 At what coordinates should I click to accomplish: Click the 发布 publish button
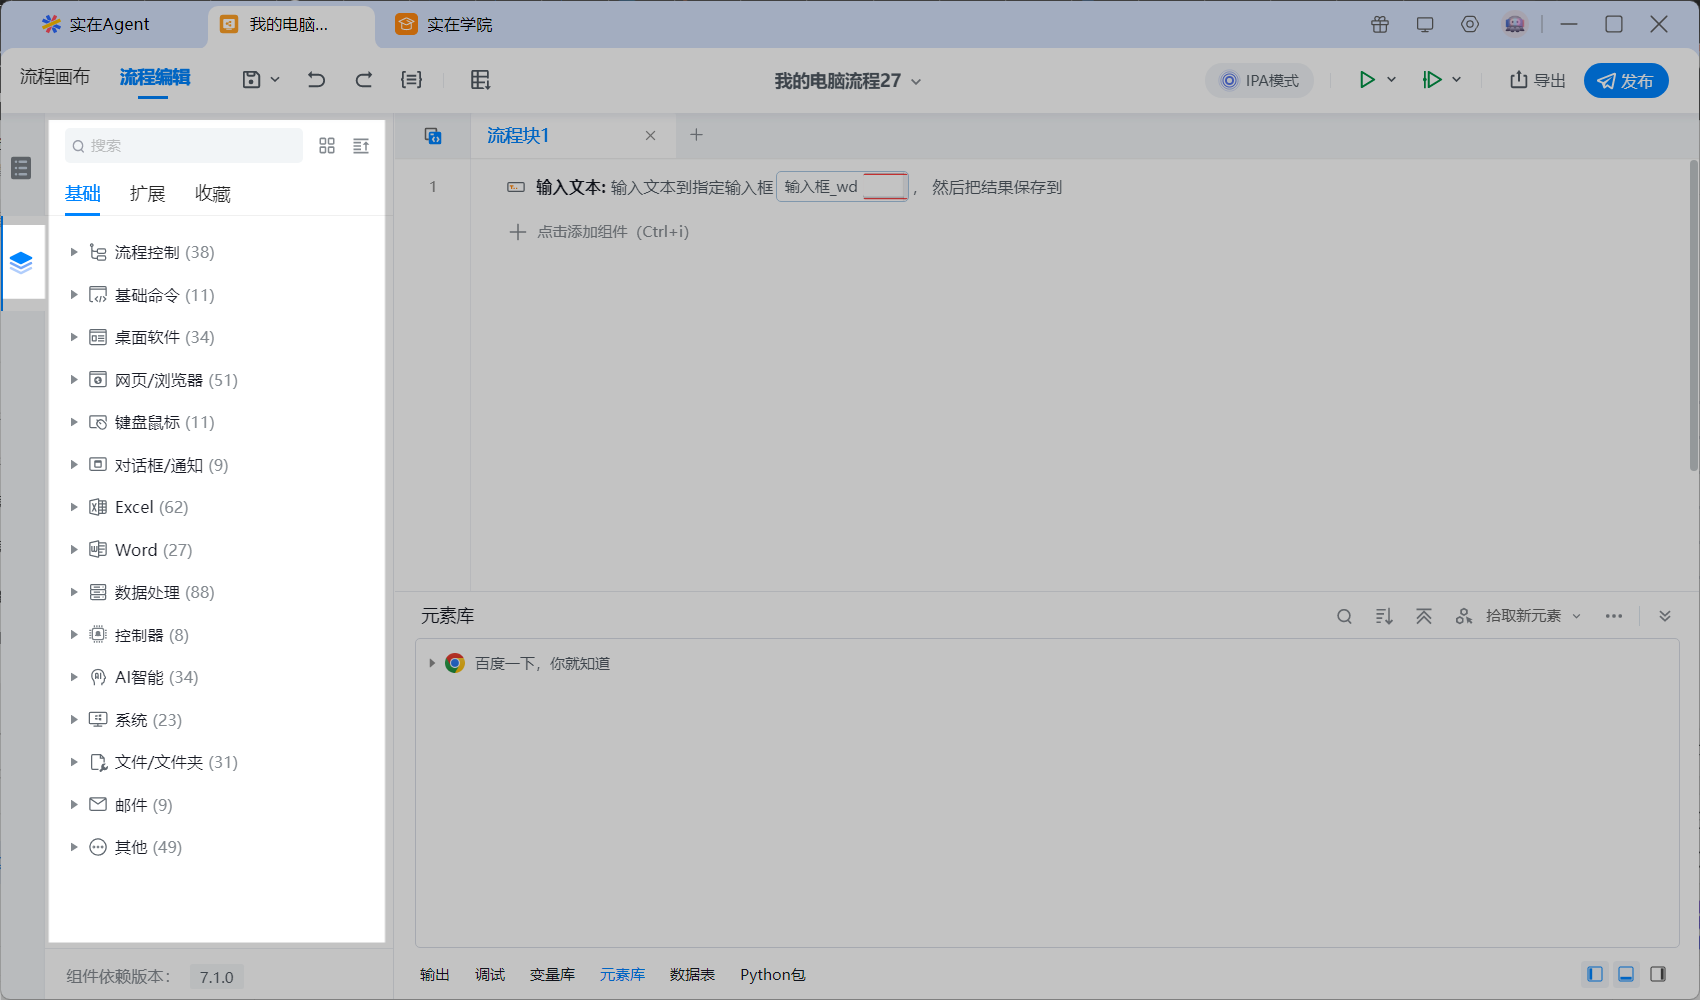coord(1626,81)
